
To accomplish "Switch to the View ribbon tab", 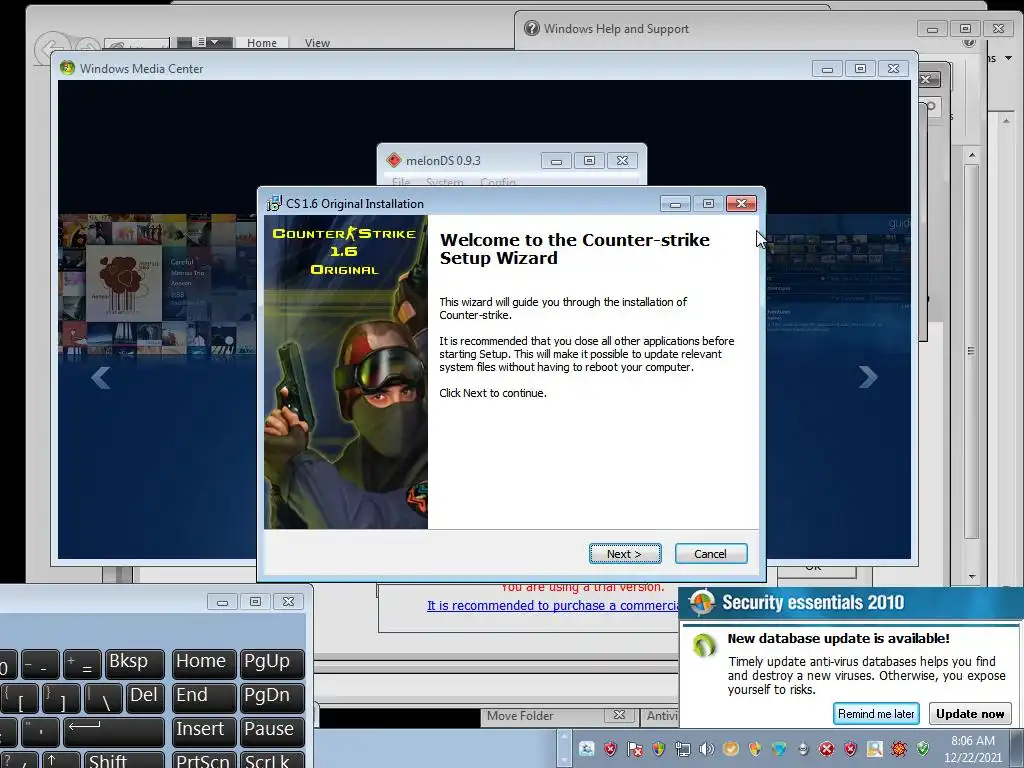I will click(317, 42).
